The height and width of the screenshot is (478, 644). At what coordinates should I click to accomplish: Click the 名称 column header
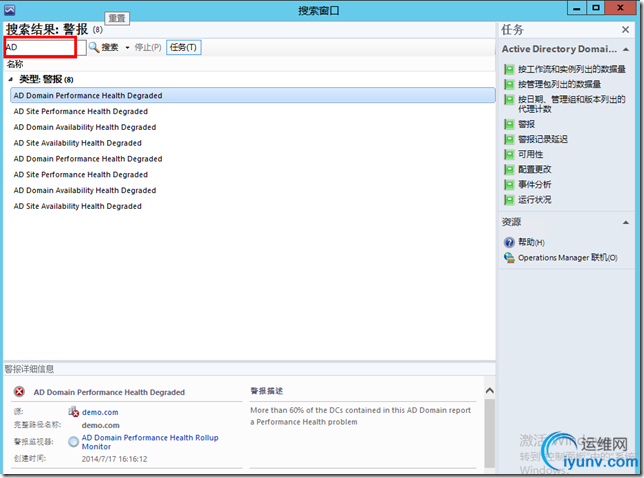coord(15,64)
